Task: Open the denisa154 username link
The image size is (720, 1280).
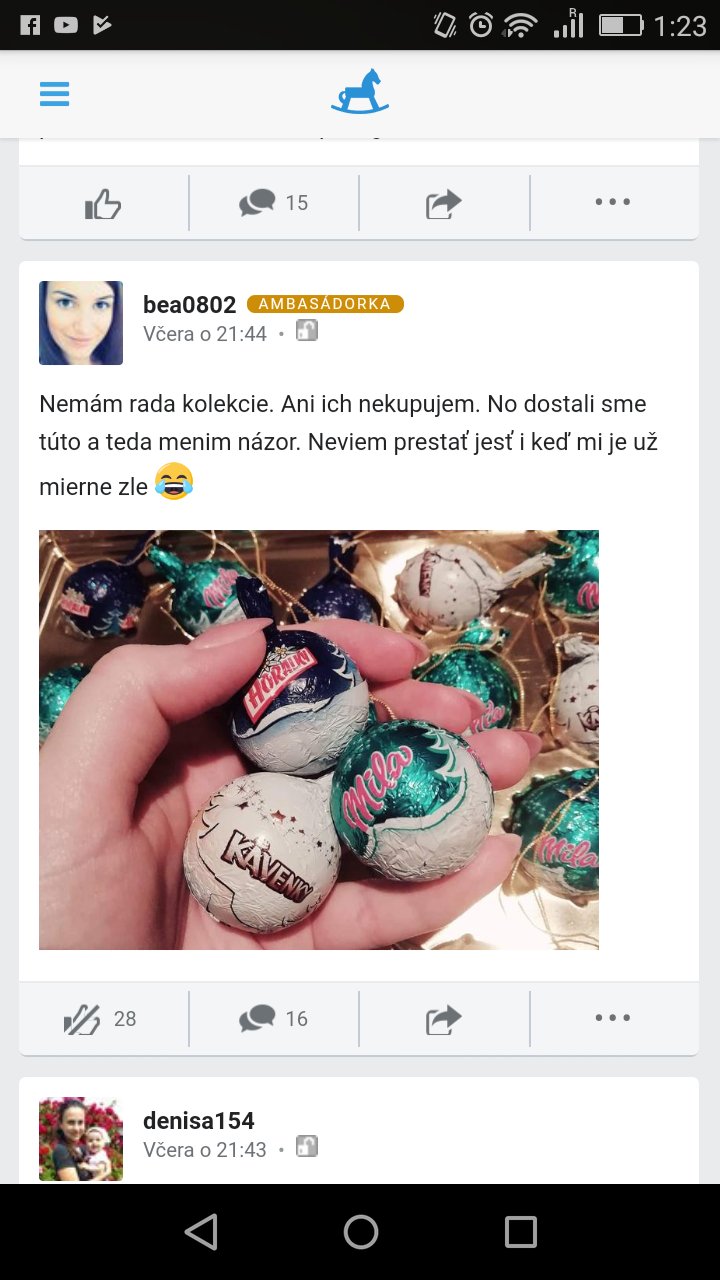Action: click(199, 1121)
